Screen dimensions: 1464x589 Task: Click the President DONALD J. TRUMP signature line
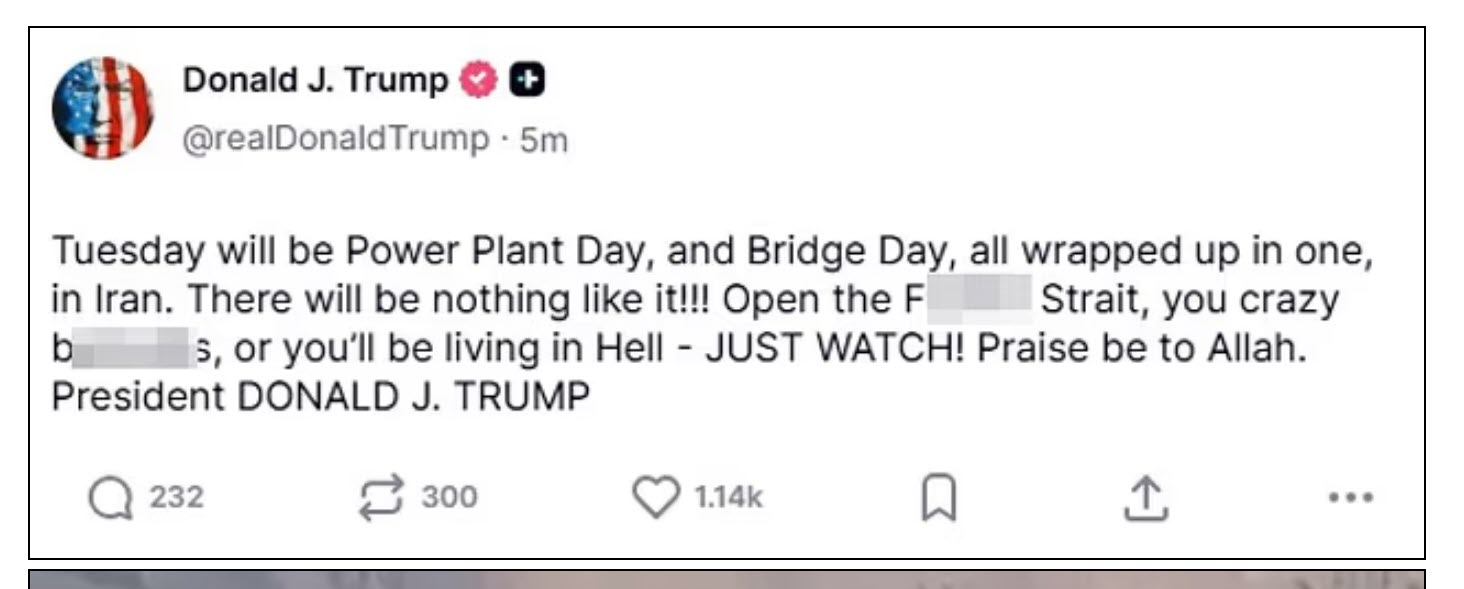[x=320, y=396]
